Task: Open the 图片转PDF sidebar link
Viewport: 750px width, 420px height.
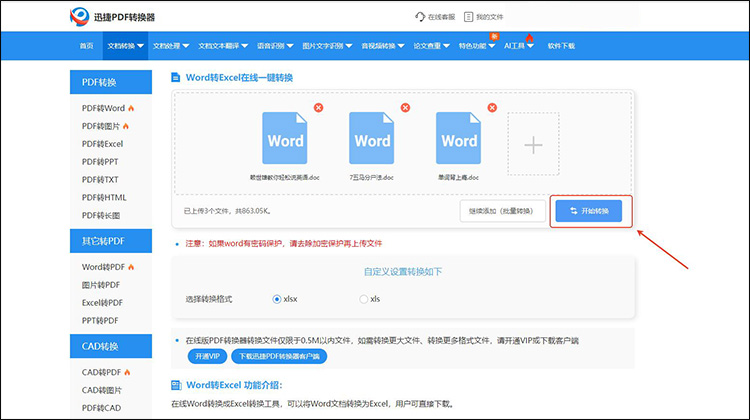Action: (x=100, y=285)
